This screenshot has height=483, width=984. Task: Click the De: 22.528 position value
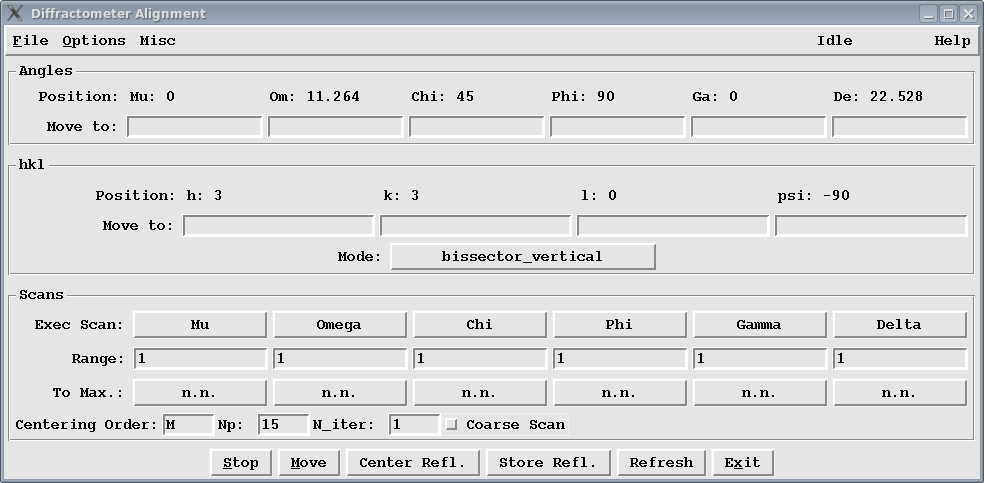(x=878, y=97)
